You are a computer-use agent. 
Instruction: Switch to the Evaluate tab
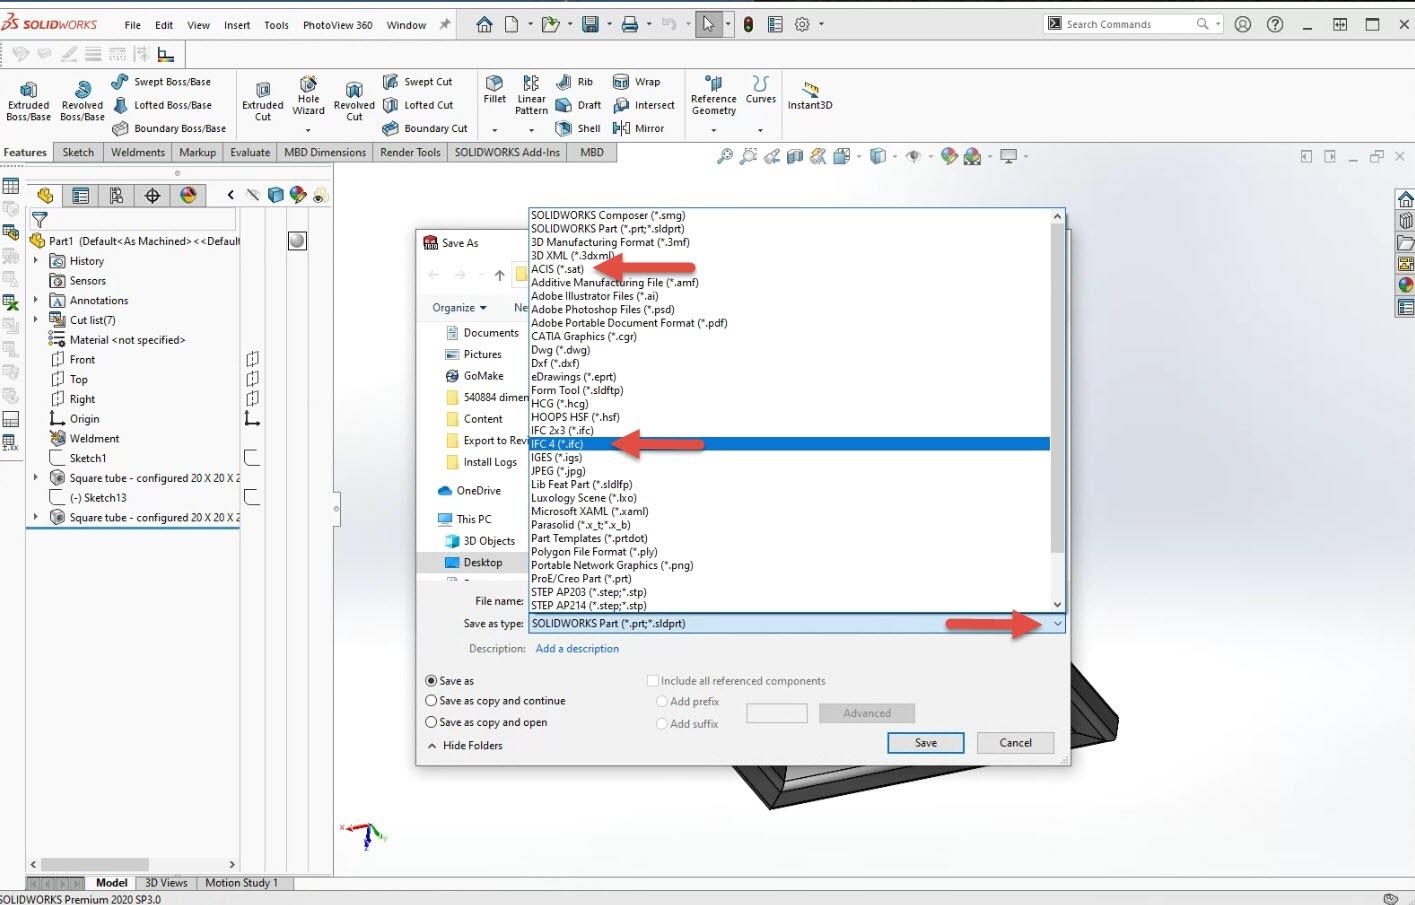pyautogui.click(x=250, y=152)
